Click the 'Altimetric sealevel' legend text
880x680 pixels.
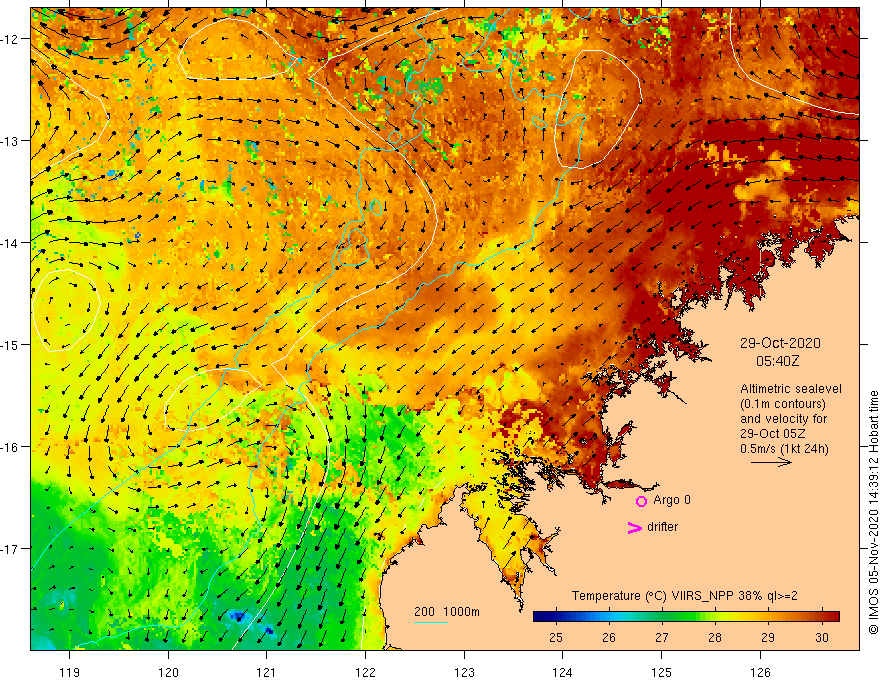tap(791, 389)
